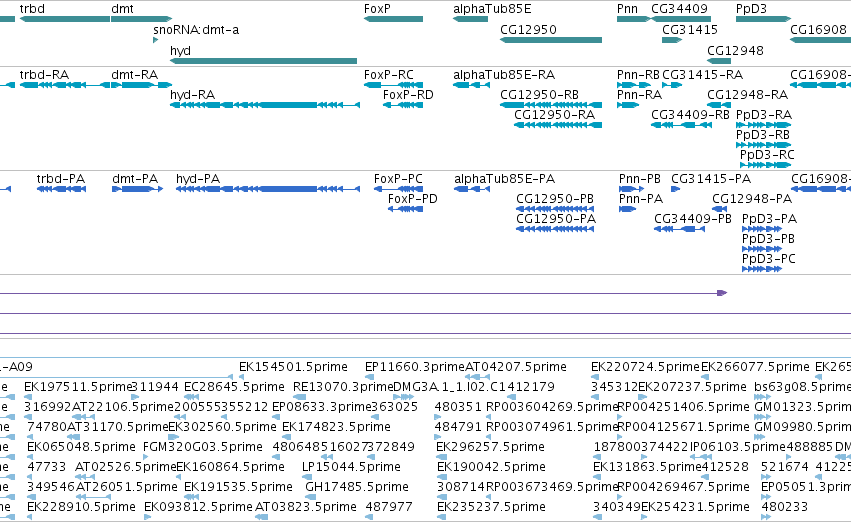Click the EK266077.5prime EST label
The height and width of the screenshot is (522, 851).
pyautogui.click(x=755, y=367)
